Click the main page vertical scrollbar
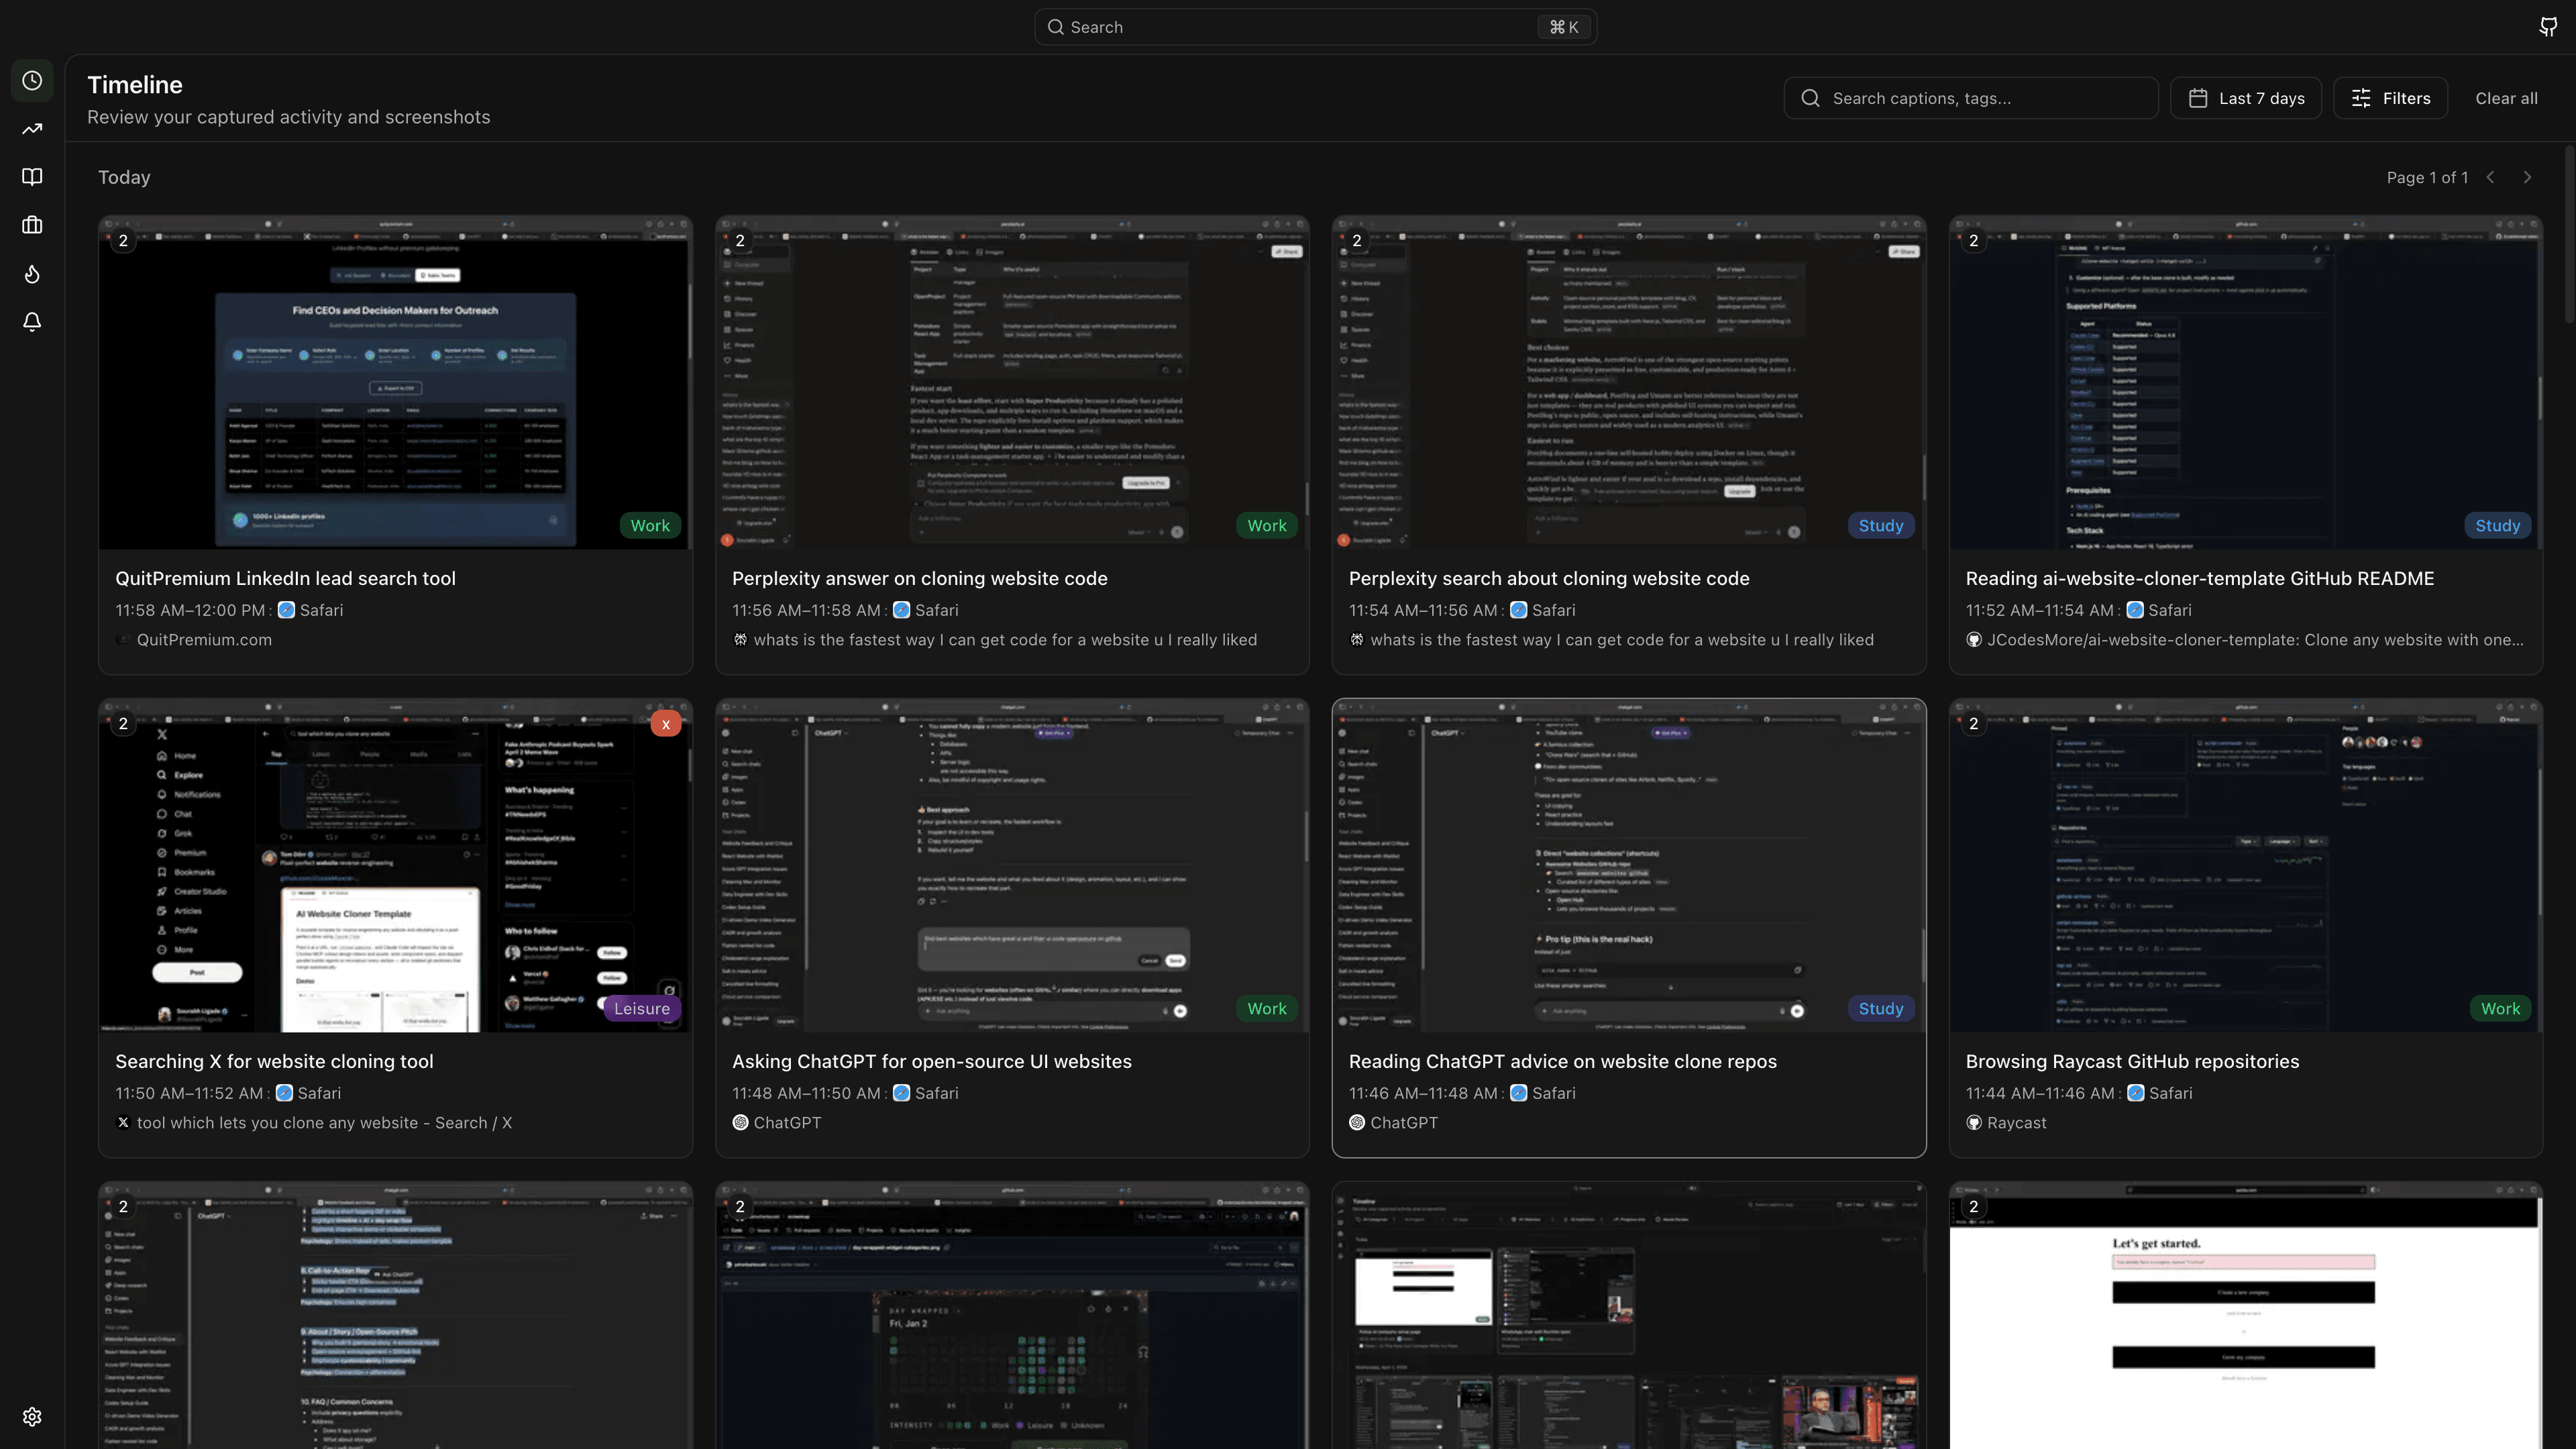 2570,234
